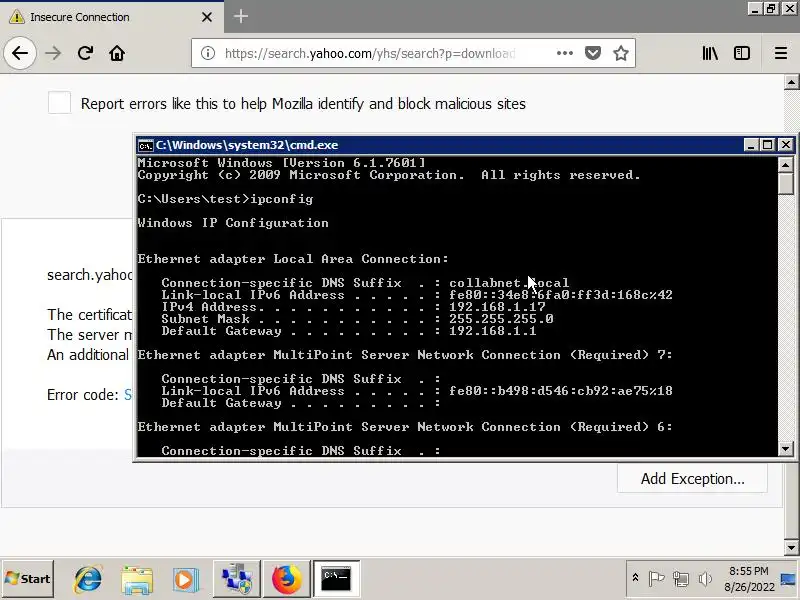800x600 pixels.
Task: Show hidden system tray icons
Action: pos(635,578)
